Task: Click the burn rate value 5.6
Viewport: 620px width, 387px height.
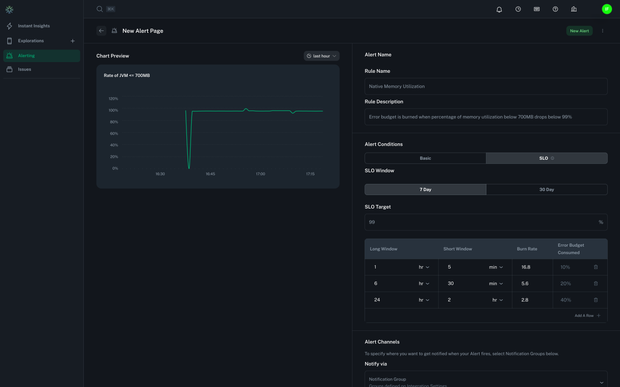Action: pyautogui.click(x=525, y=283)
